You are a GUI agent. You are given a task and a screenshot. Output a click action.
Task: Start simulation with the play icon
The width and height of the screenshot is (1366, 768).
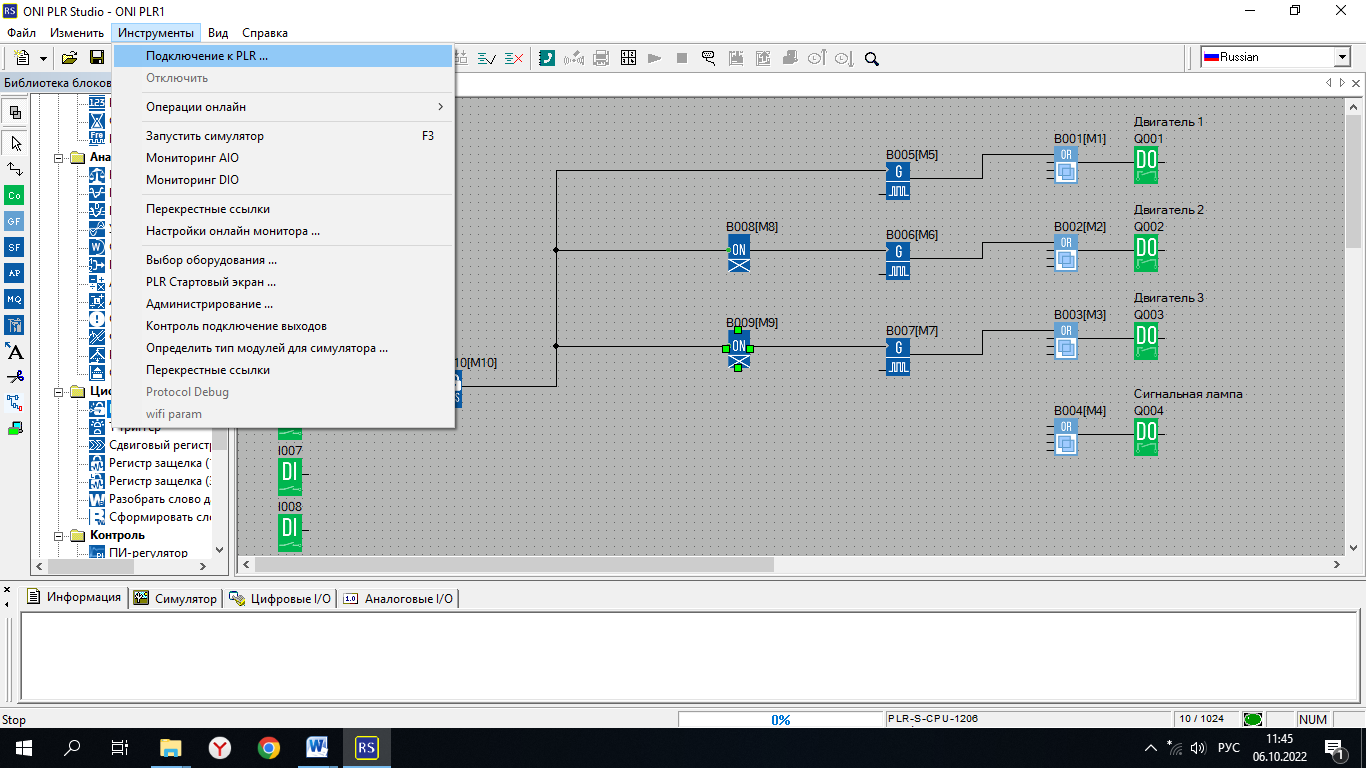(x=655, y=58)
